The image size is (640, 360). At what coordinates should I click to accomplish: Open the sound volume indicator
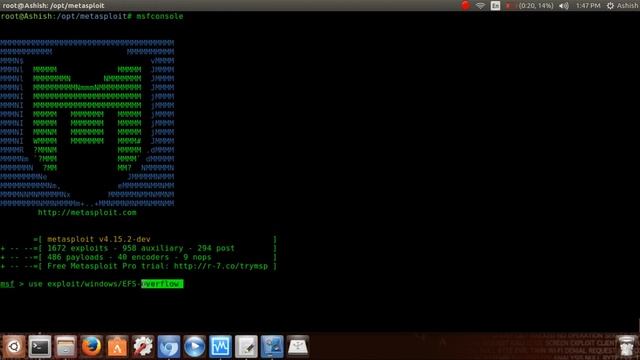[x=564, y=6]
